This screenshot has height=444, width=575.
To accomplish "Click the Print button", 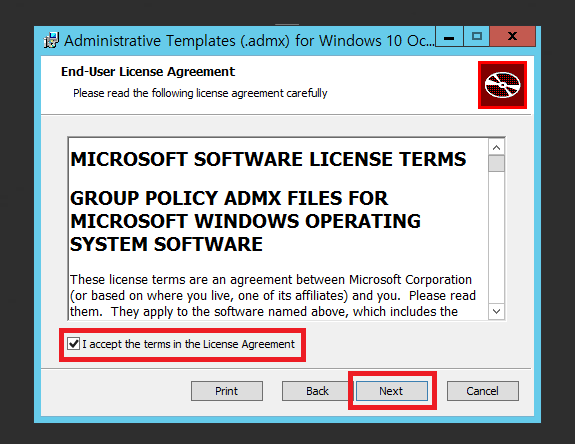I will point(227,391).
